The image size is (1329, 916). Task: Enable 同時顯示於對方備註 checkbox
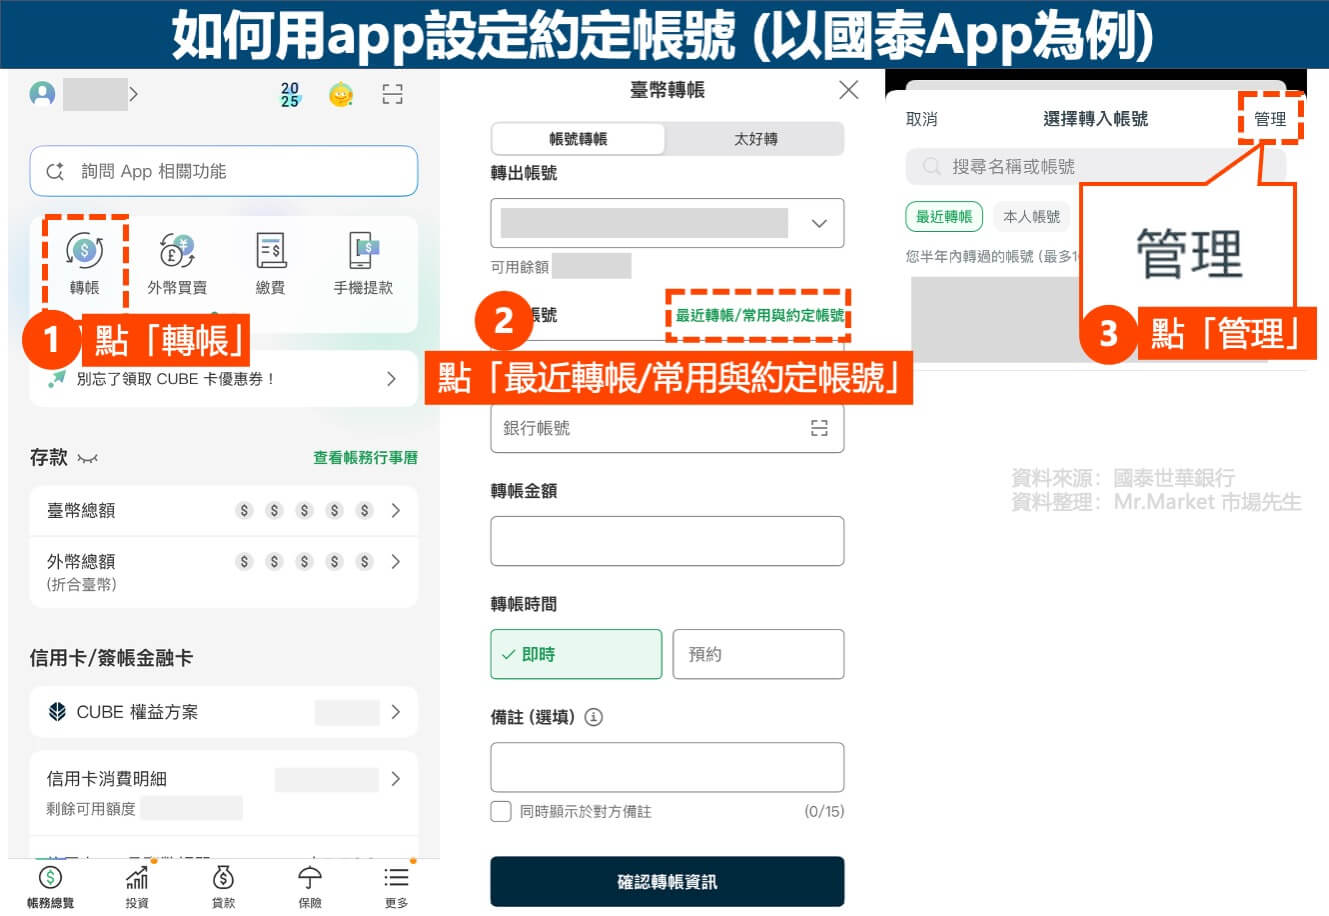point(501,812)
